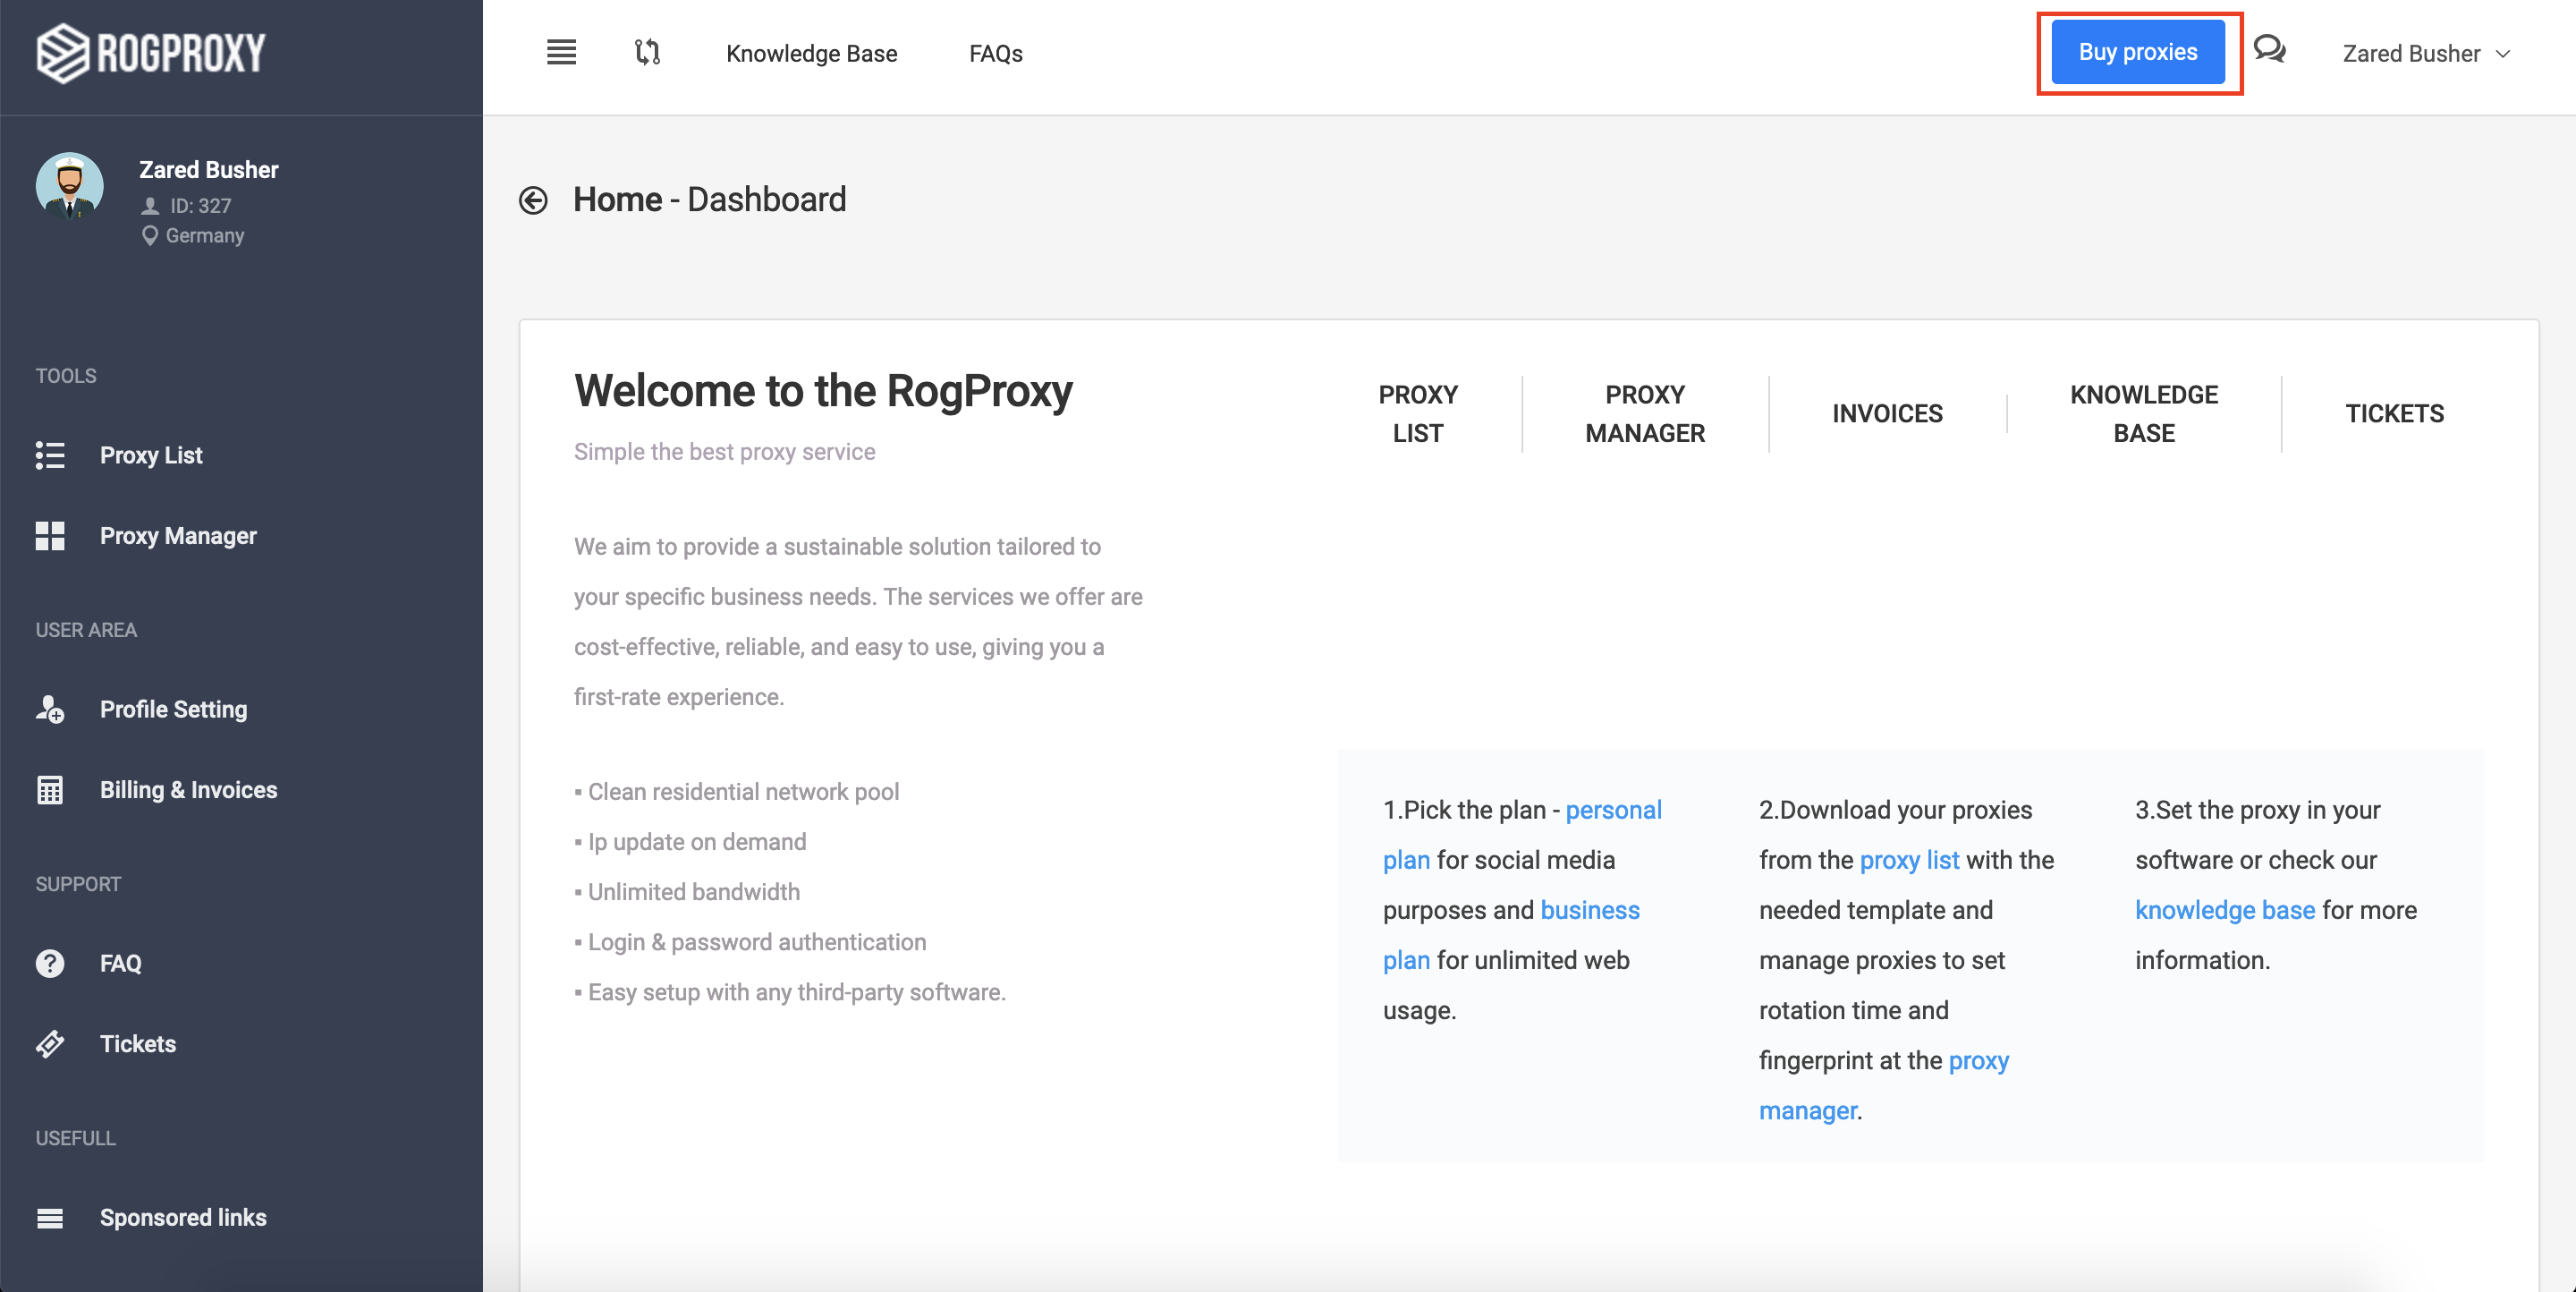This screenshot has height=1292, width=2576.
Task: Open Sponsored links in the sidebar
Action: tap(183, 1217)
